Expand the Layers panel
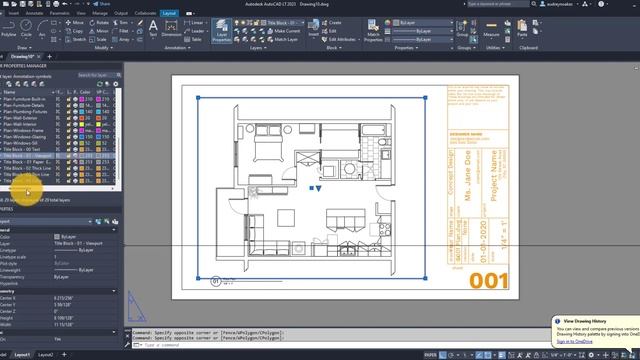This screenshot has height=360, width=640. point(258,48)
